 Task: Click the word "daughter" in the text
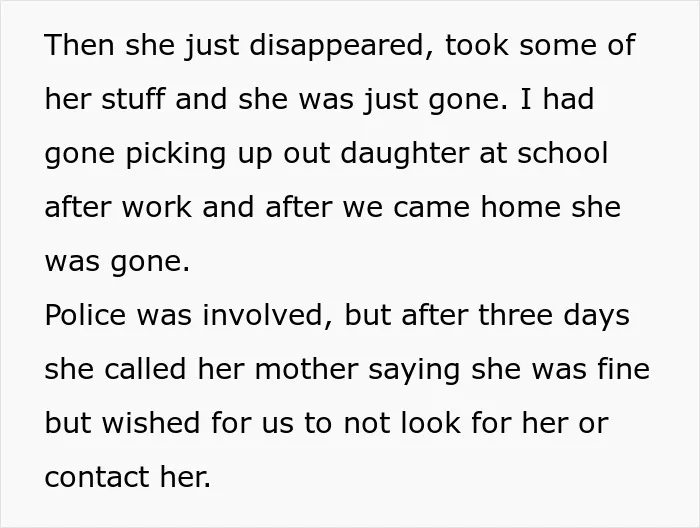tap(404, 154)
